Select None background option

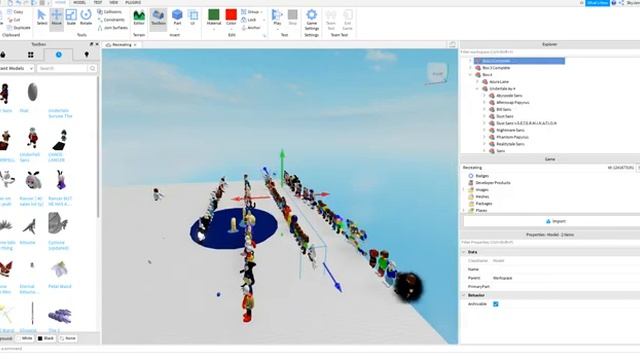pyautogui.click(x=68, y=338)
